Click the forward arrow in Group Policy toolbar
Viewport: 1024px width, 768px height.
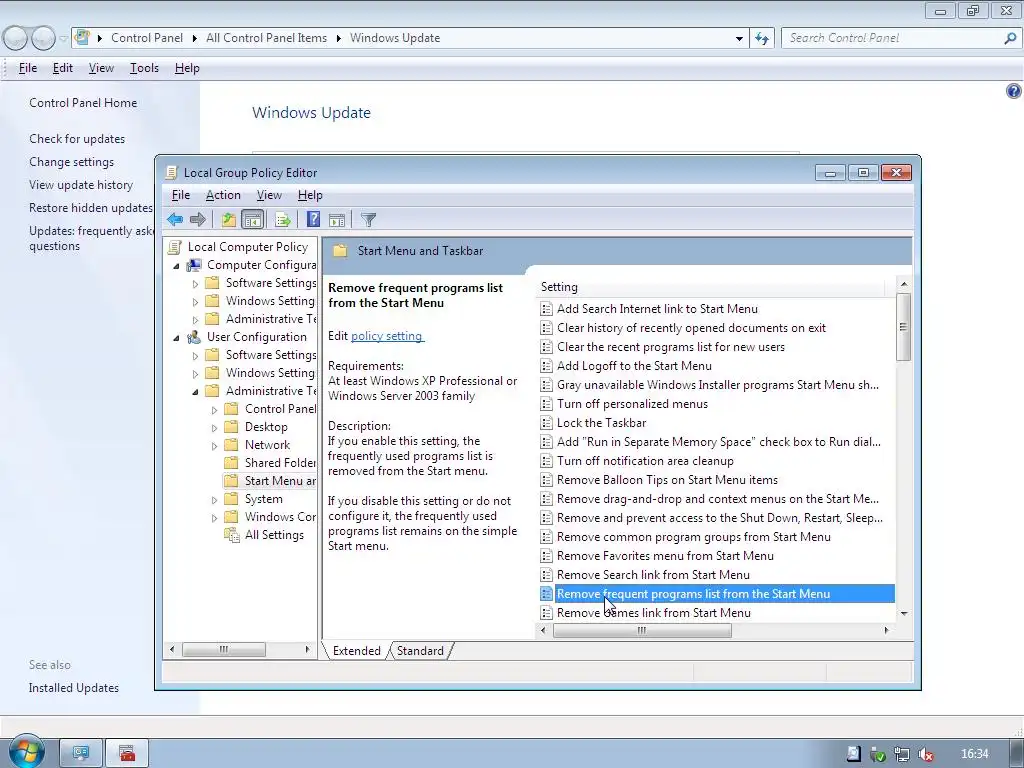[197, 219]
